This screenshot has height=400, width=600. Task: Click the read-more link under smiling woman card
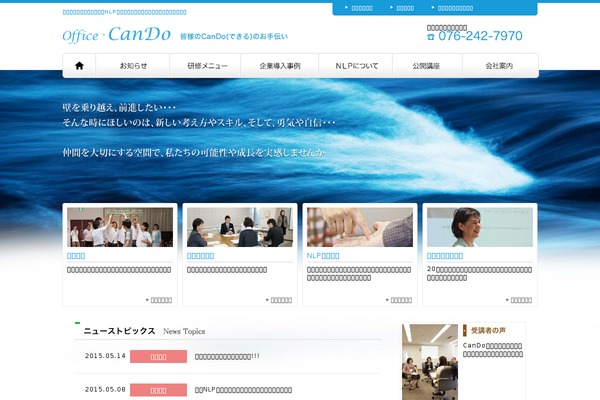(x=519, y=300)
